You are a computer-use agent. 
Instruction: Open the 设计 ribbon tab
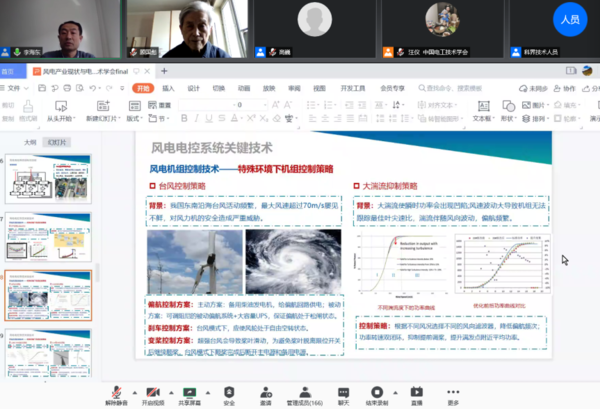pos(192,88)
